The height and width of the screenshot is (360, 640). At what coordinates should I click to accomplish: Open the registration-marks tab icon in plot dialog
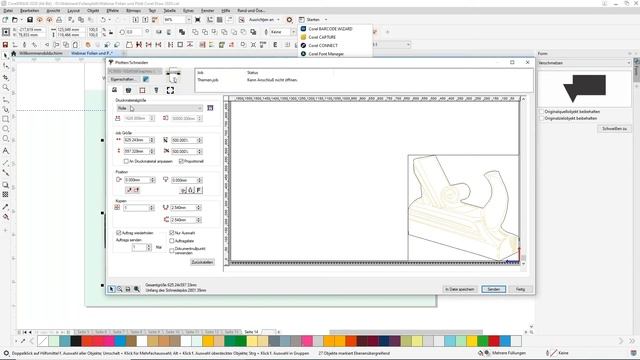(170, 90)
